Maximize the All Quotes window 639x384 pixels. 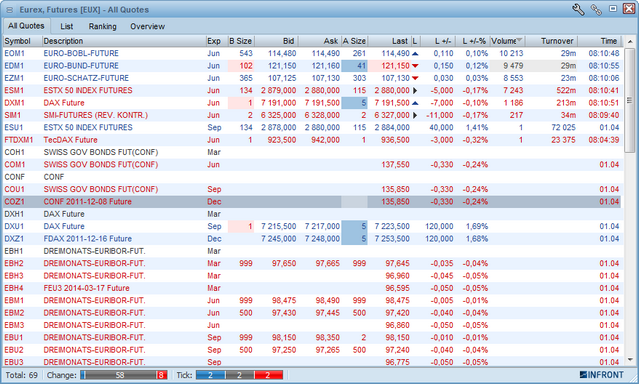(x=613, y=9)
